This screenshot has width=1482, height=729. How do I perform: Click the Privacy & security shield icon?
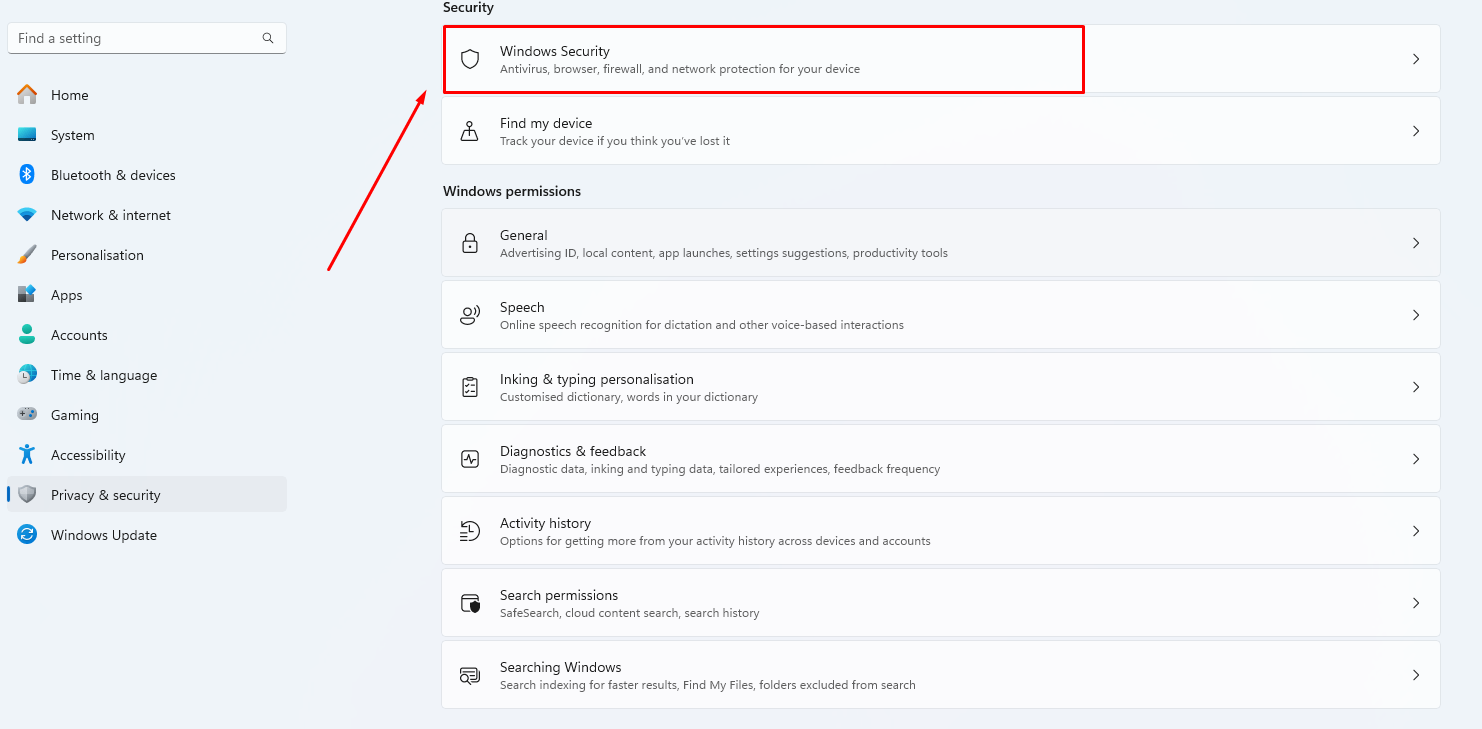[x=27, y=495]
